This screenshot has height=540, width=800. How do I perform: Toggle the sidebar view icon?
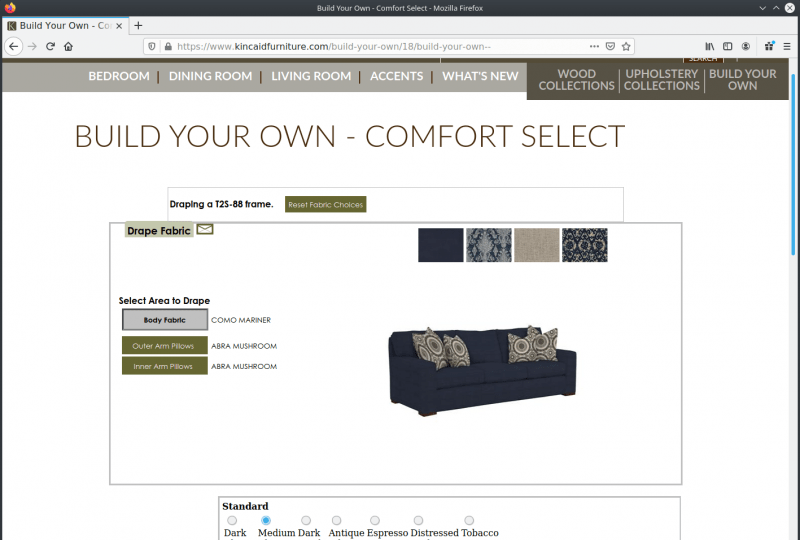coord(728,46)
